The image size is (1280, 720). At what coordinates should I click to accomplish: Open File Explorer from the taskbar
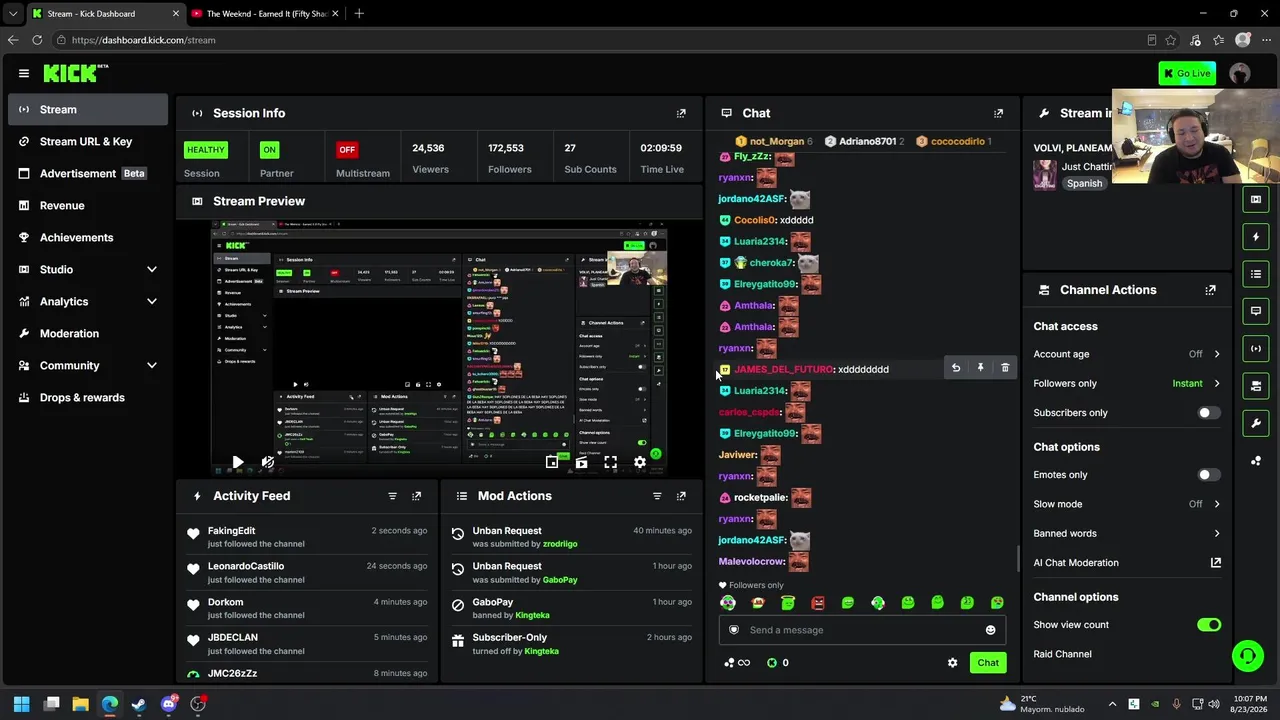pyautogui.click(x=81, y=704)
